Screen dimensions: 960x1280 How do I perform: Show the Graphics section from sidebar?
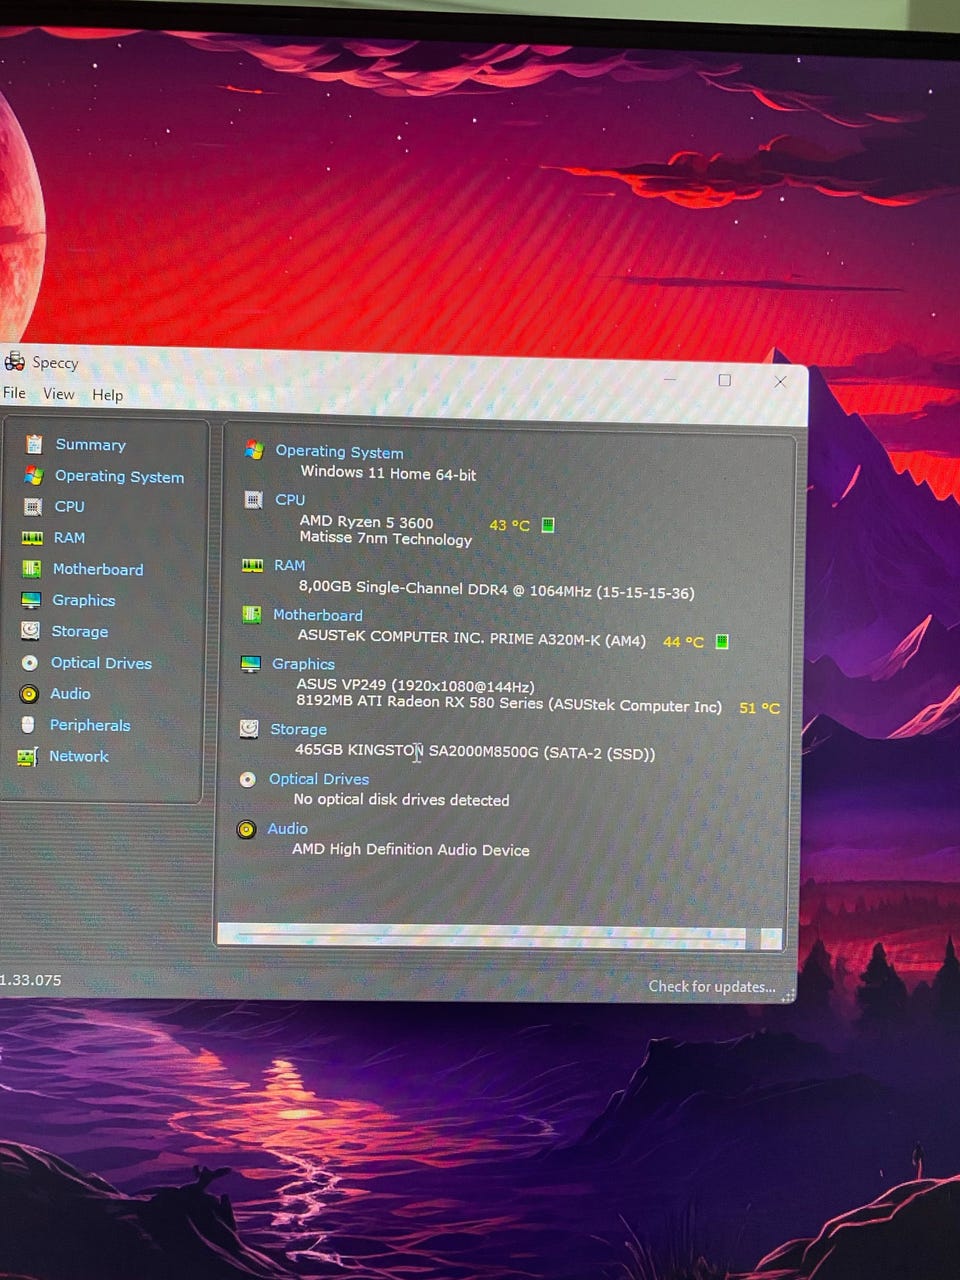pyautogui.click(x=83, y=600)
